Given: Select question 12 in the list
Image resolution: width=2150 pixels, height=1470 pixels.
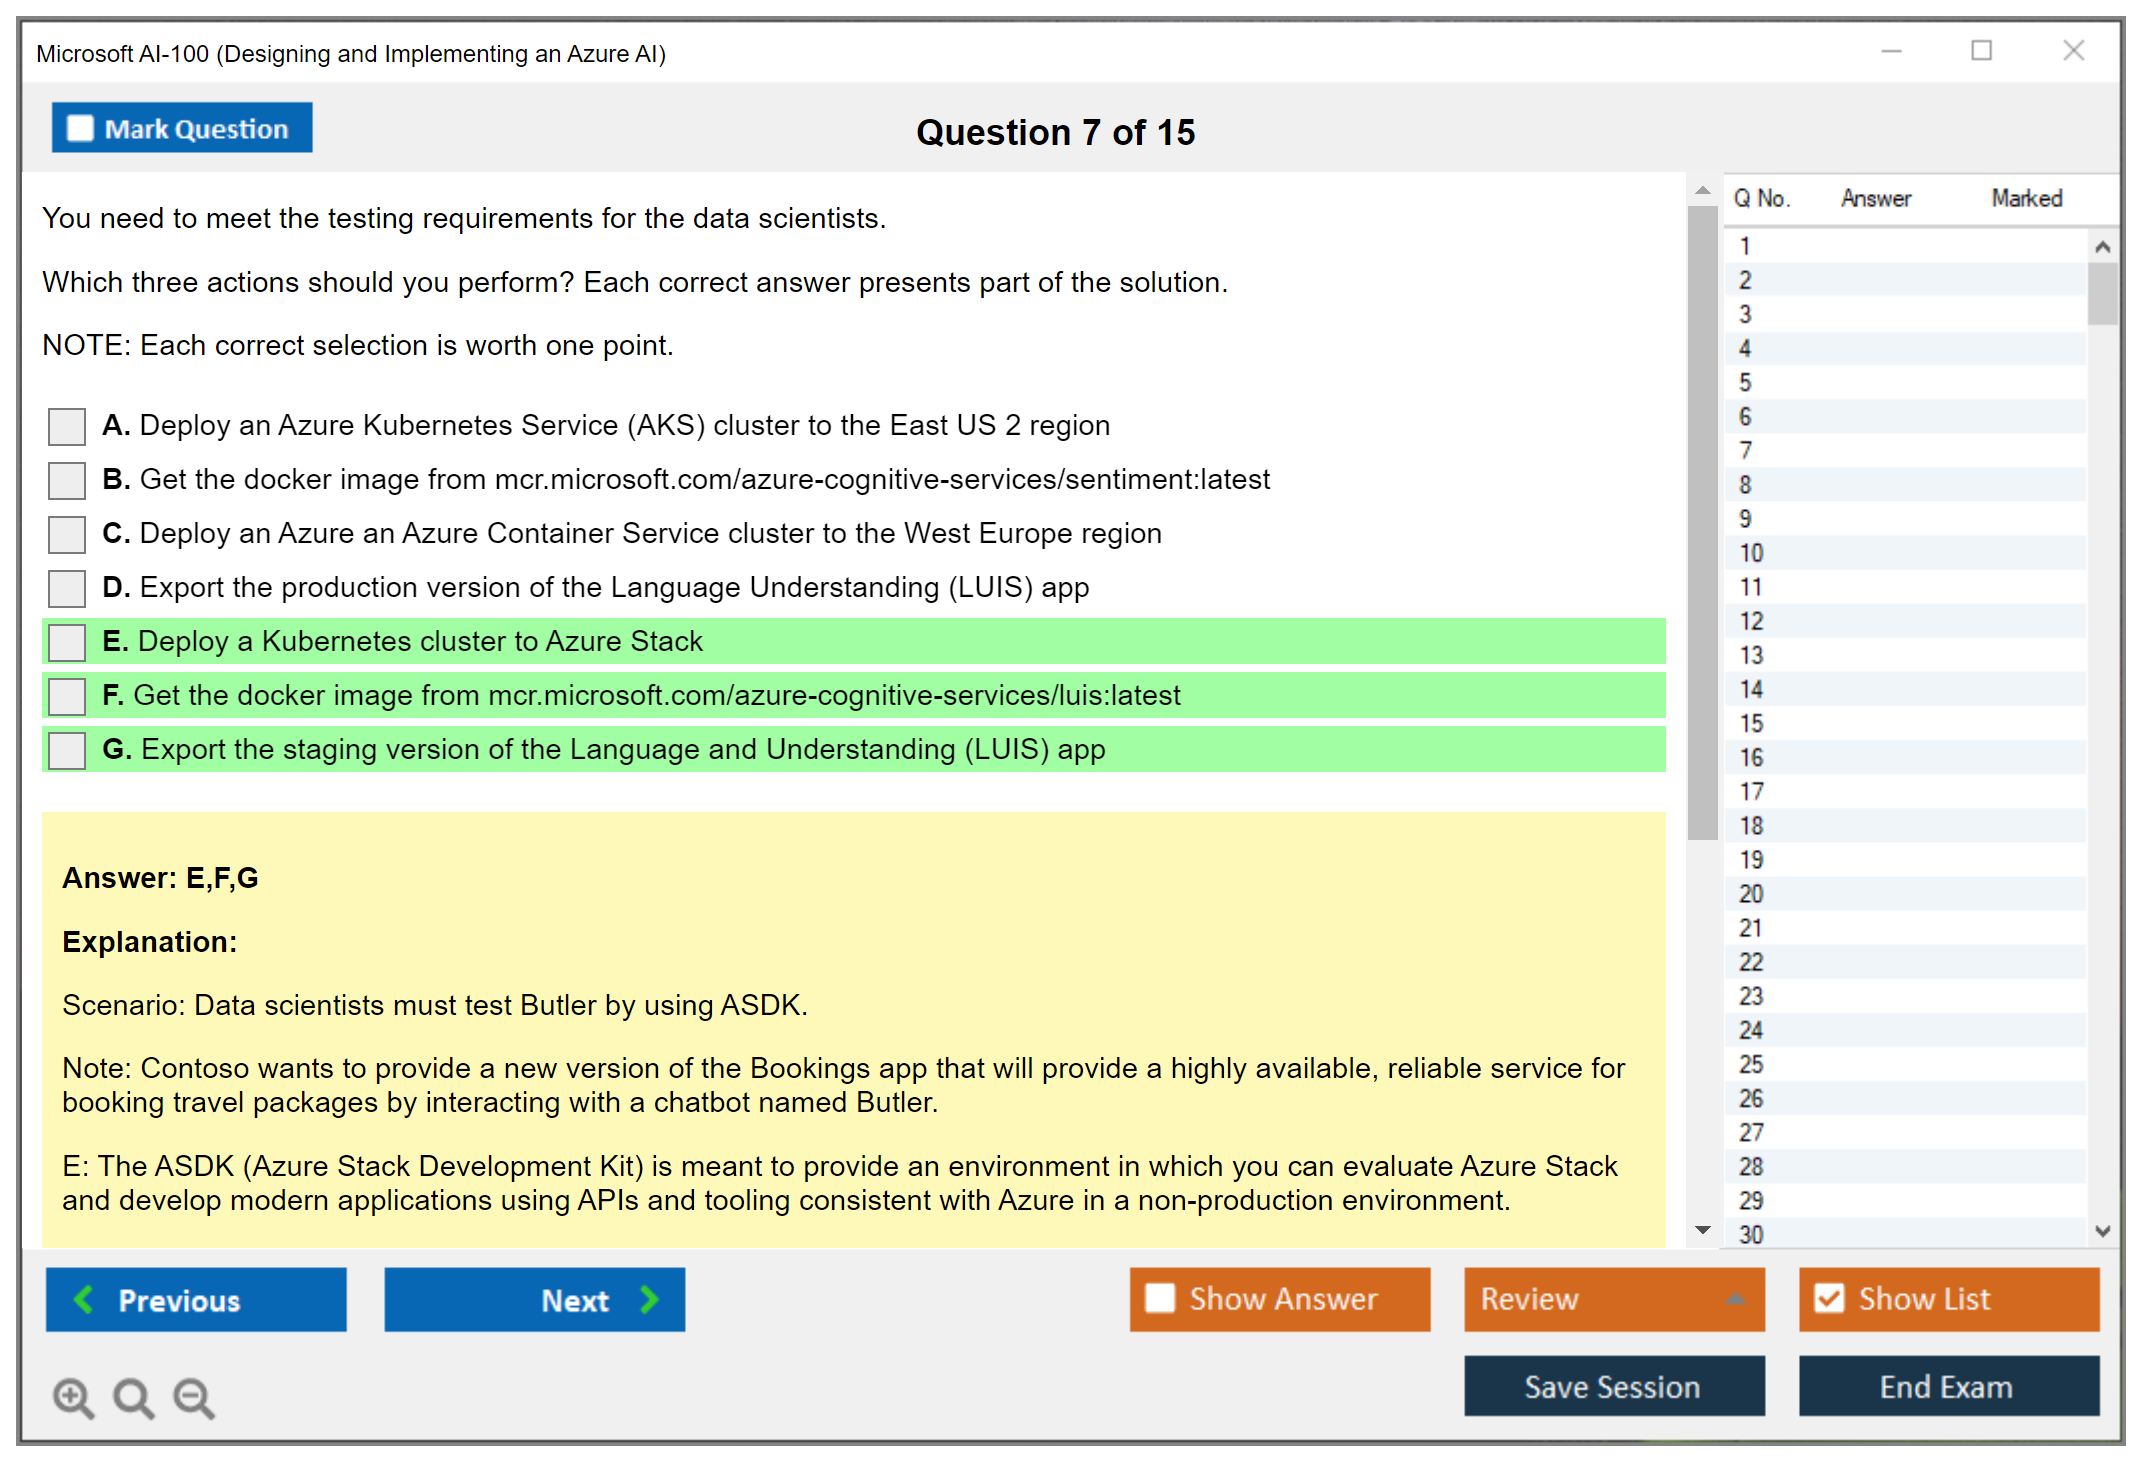Looking at the screenshot, I should click(x=1752, y=621).
